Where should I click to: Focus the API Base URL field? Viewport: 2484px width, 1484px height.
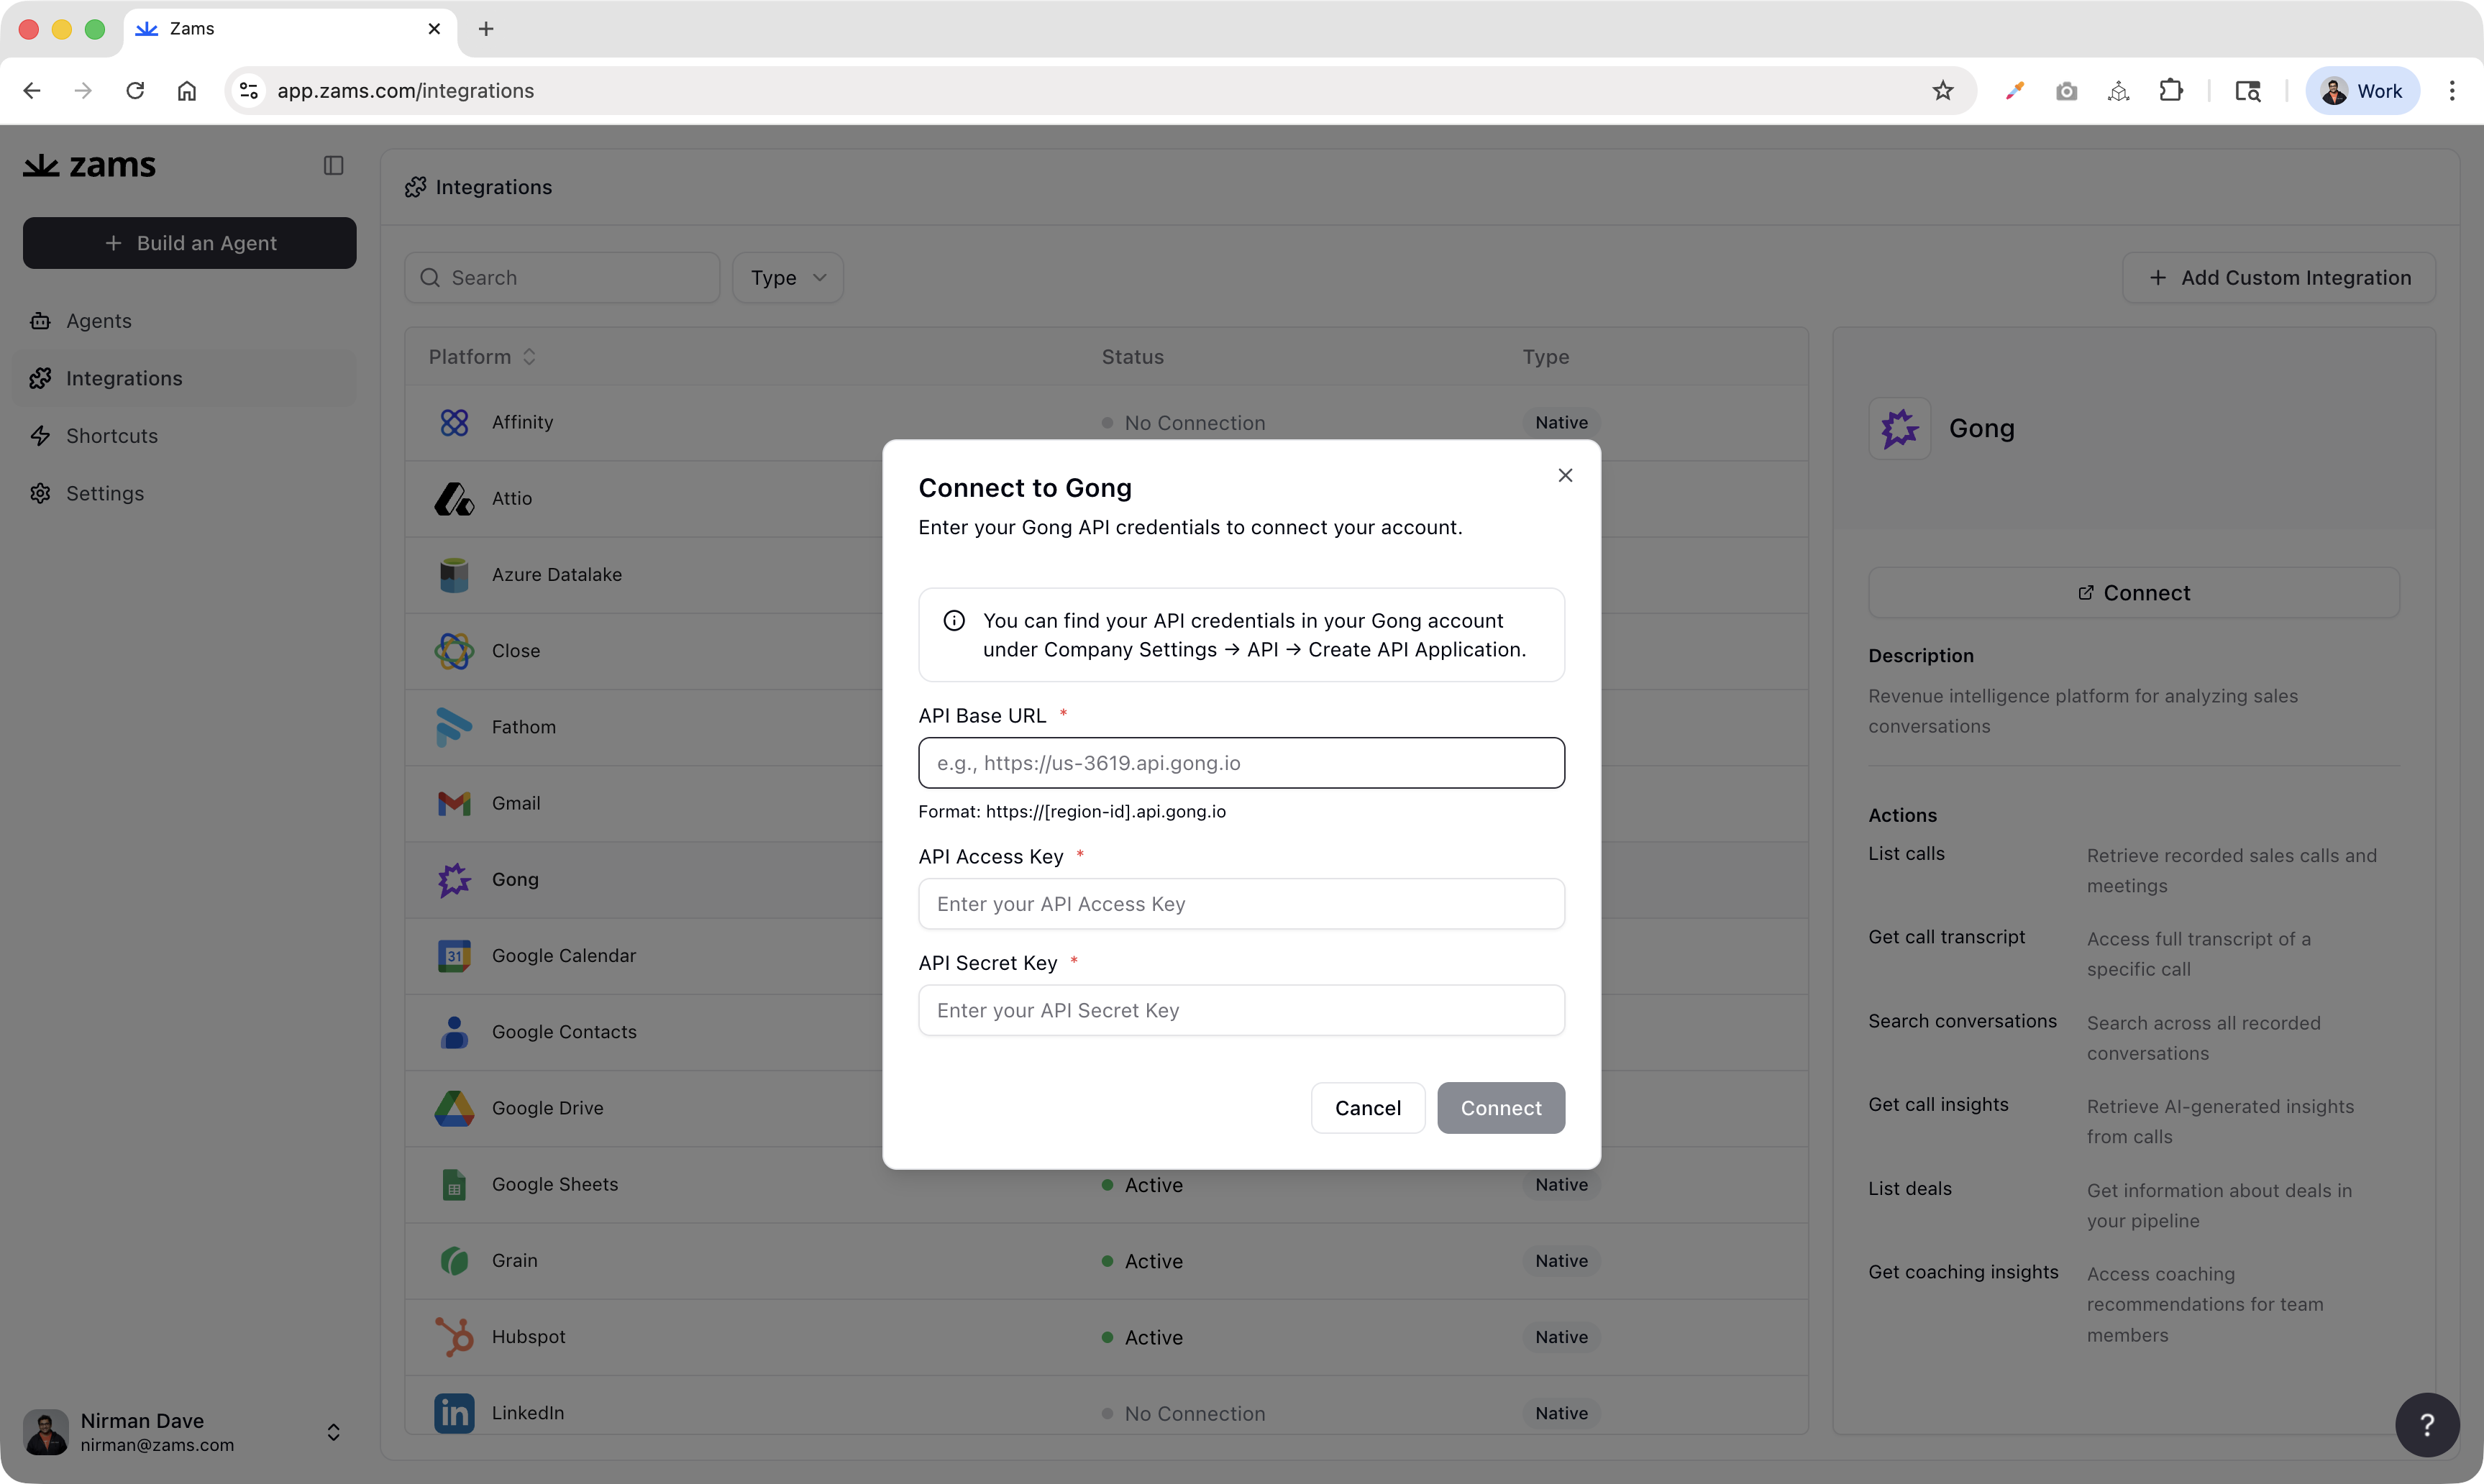(x=1241, y=763)
